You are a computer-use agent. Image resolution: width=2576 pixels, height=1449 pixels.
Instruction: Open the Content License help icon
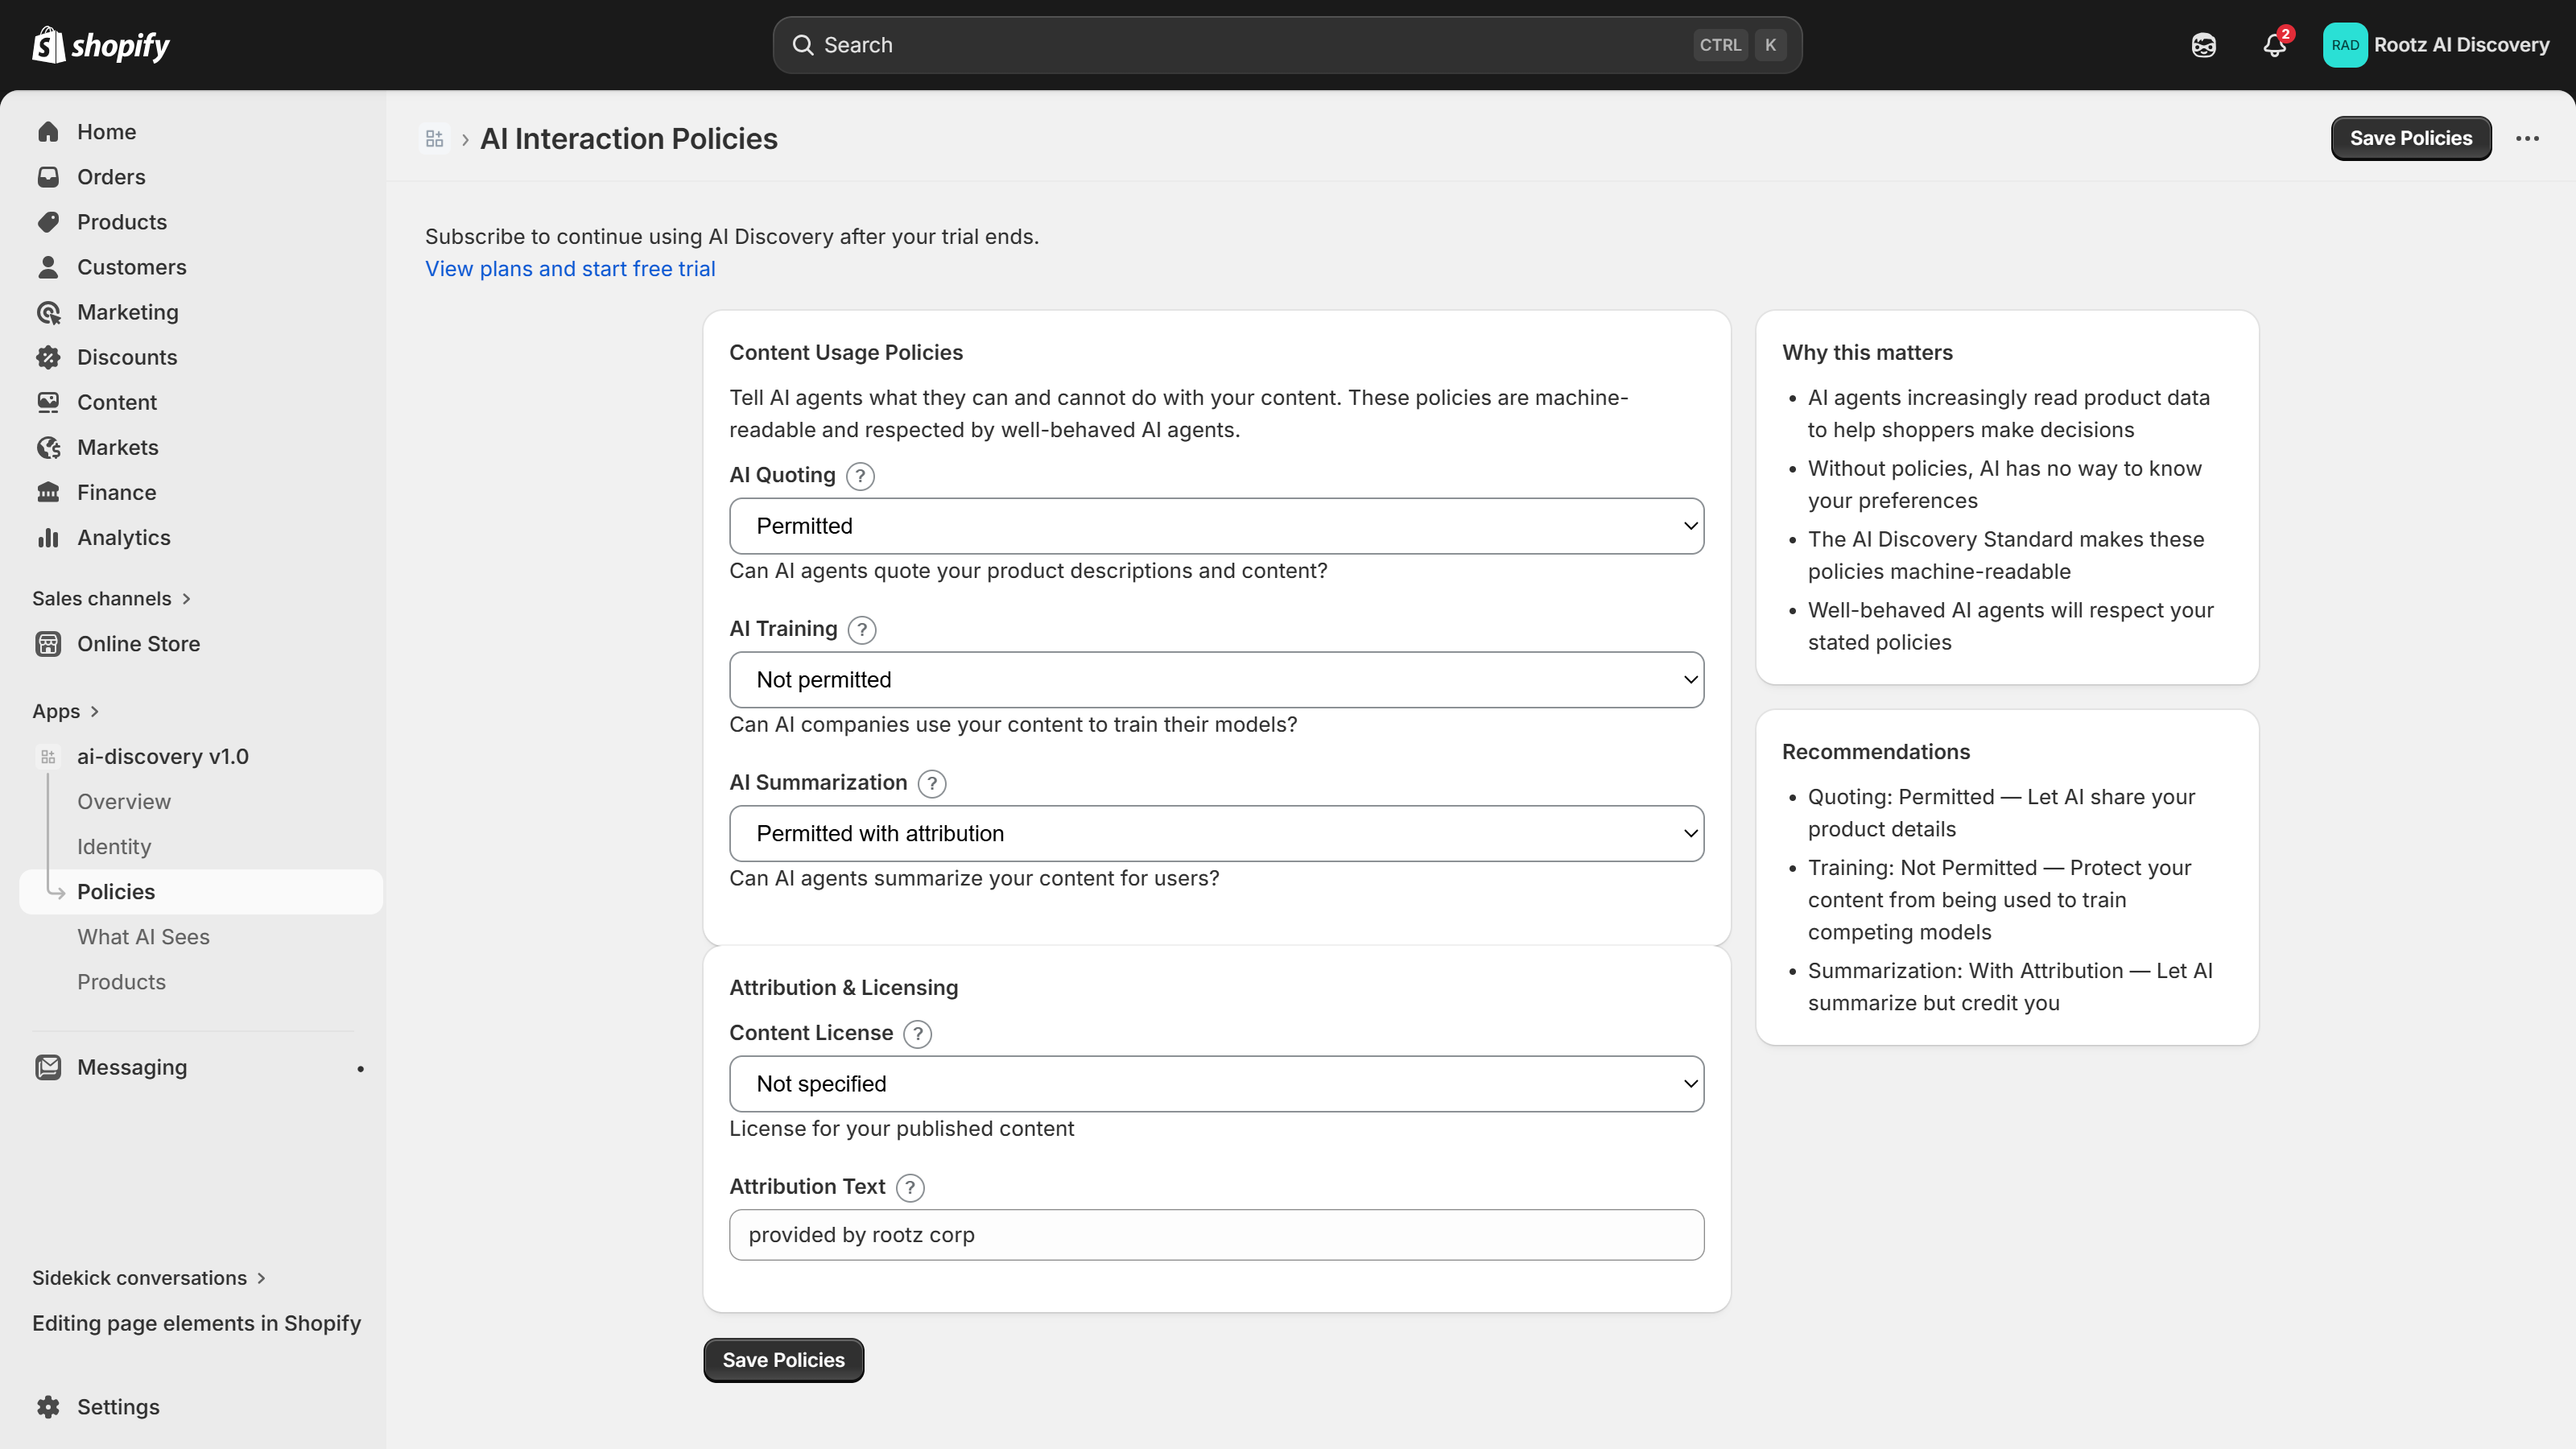916,1034
